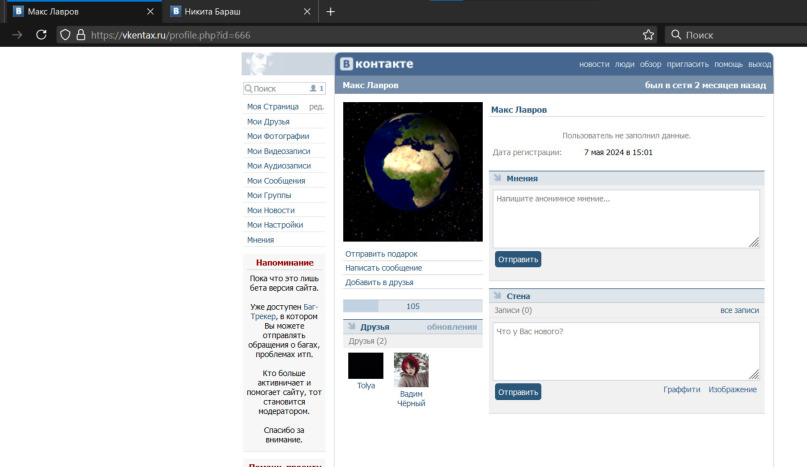Click the padlock site security icon

tap(81, 35)
